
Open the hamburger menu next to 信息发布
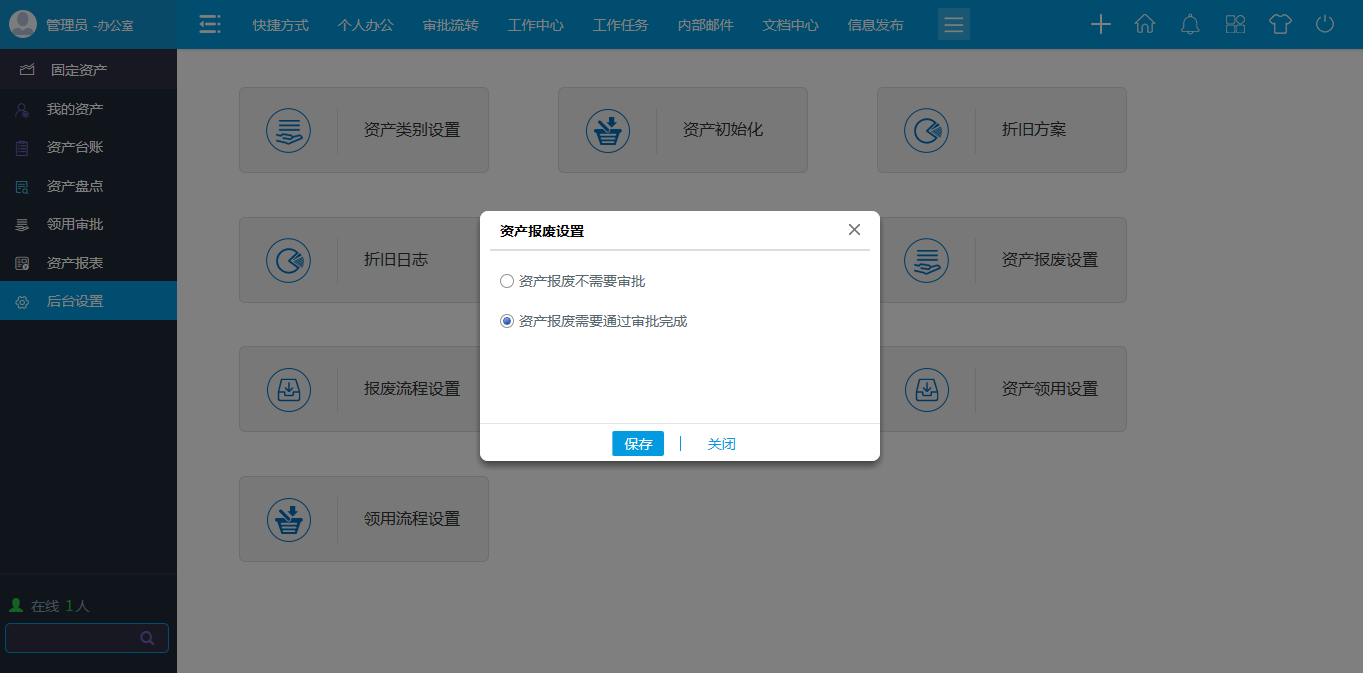pyautogui.click(x=953, y=24)
